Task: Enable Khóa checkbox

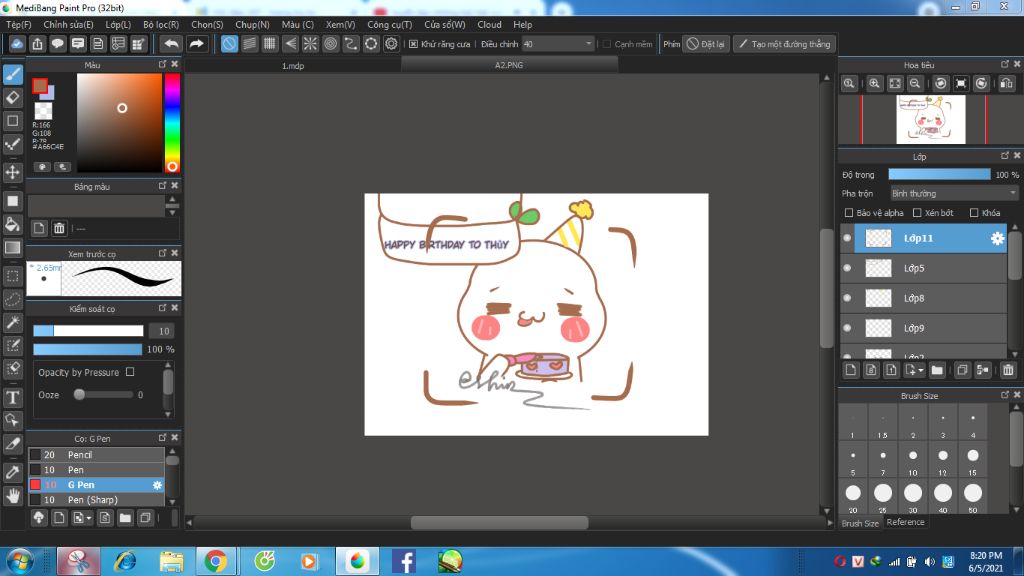Action: click(x=974, y=213)
